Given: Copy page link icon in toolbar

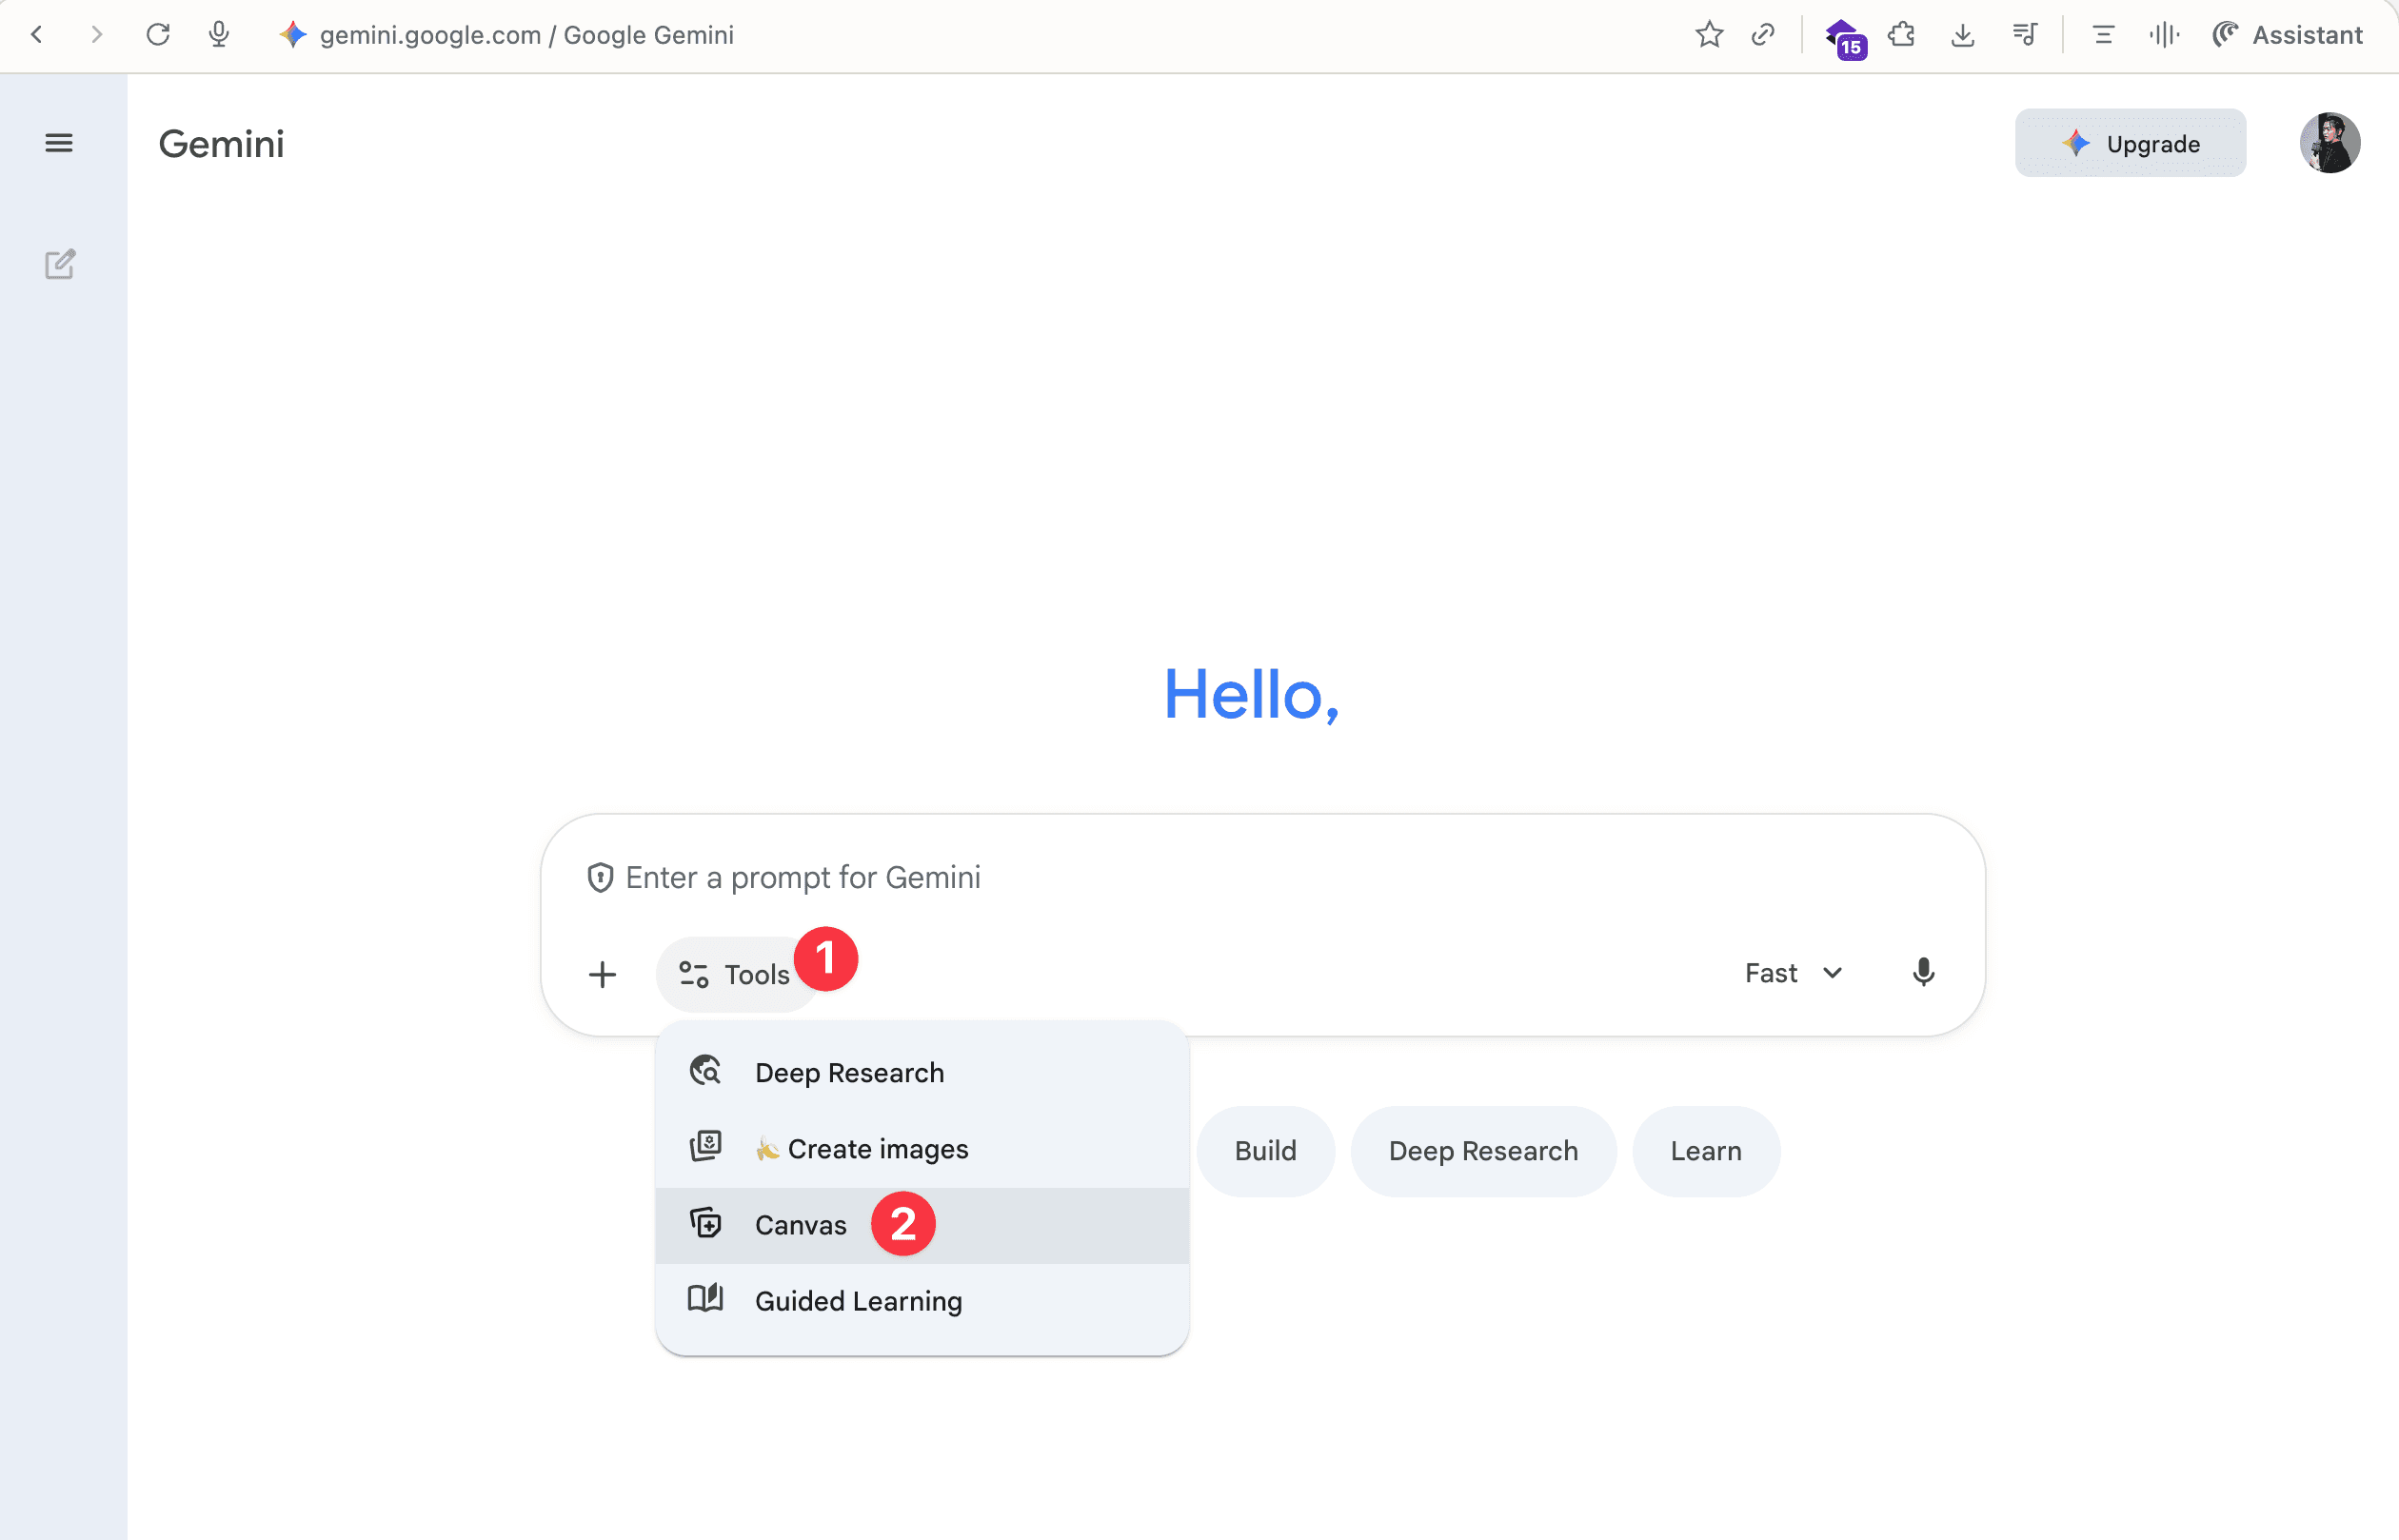Looking at the screenshot, I should (1763, 35).
